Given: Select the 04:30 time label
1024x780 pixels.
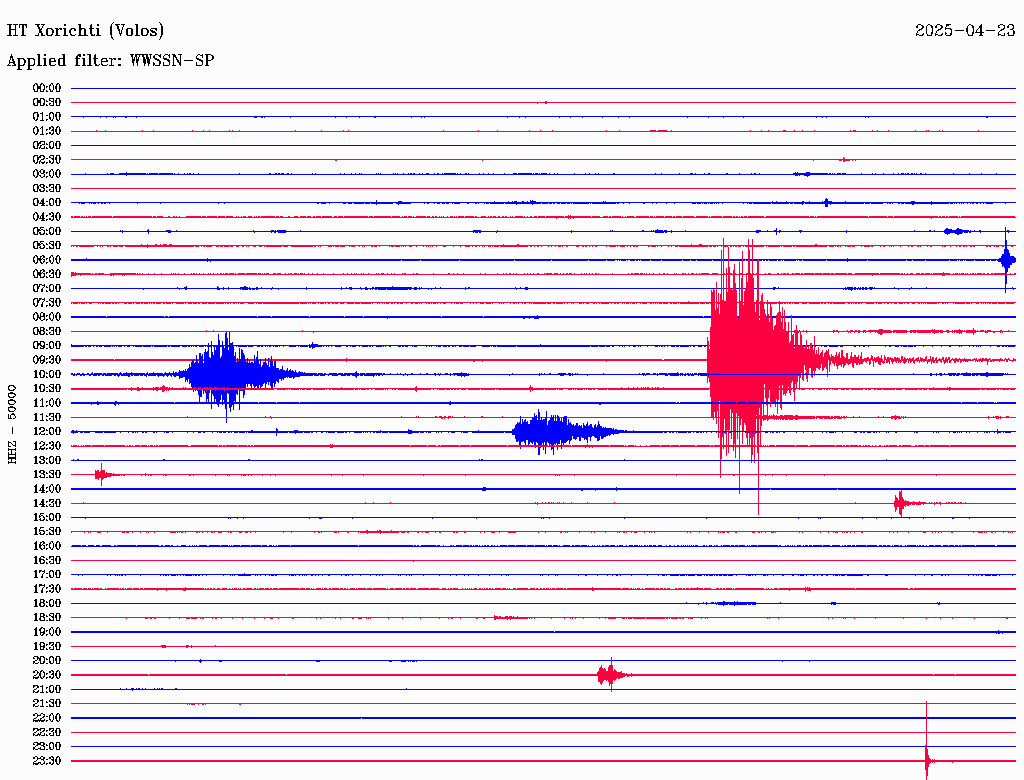Looking at the screenshot, I should [47, 217].
